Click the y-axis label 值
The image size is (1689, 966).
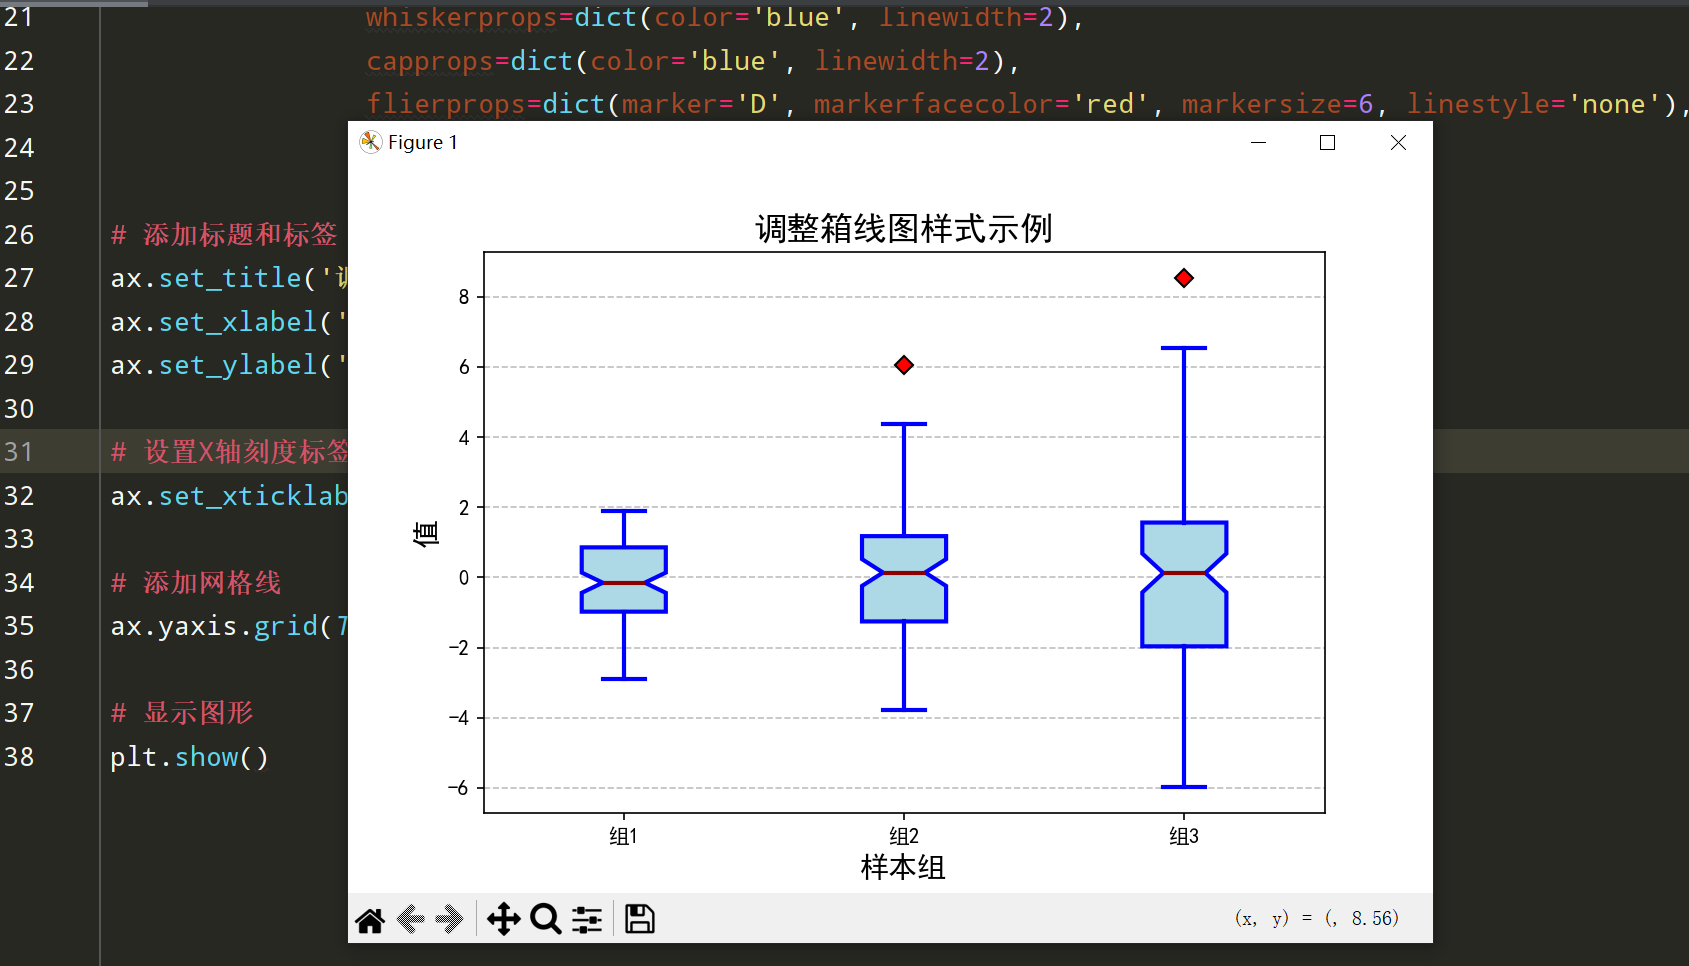pyautogui.click(x=426, y=534)
